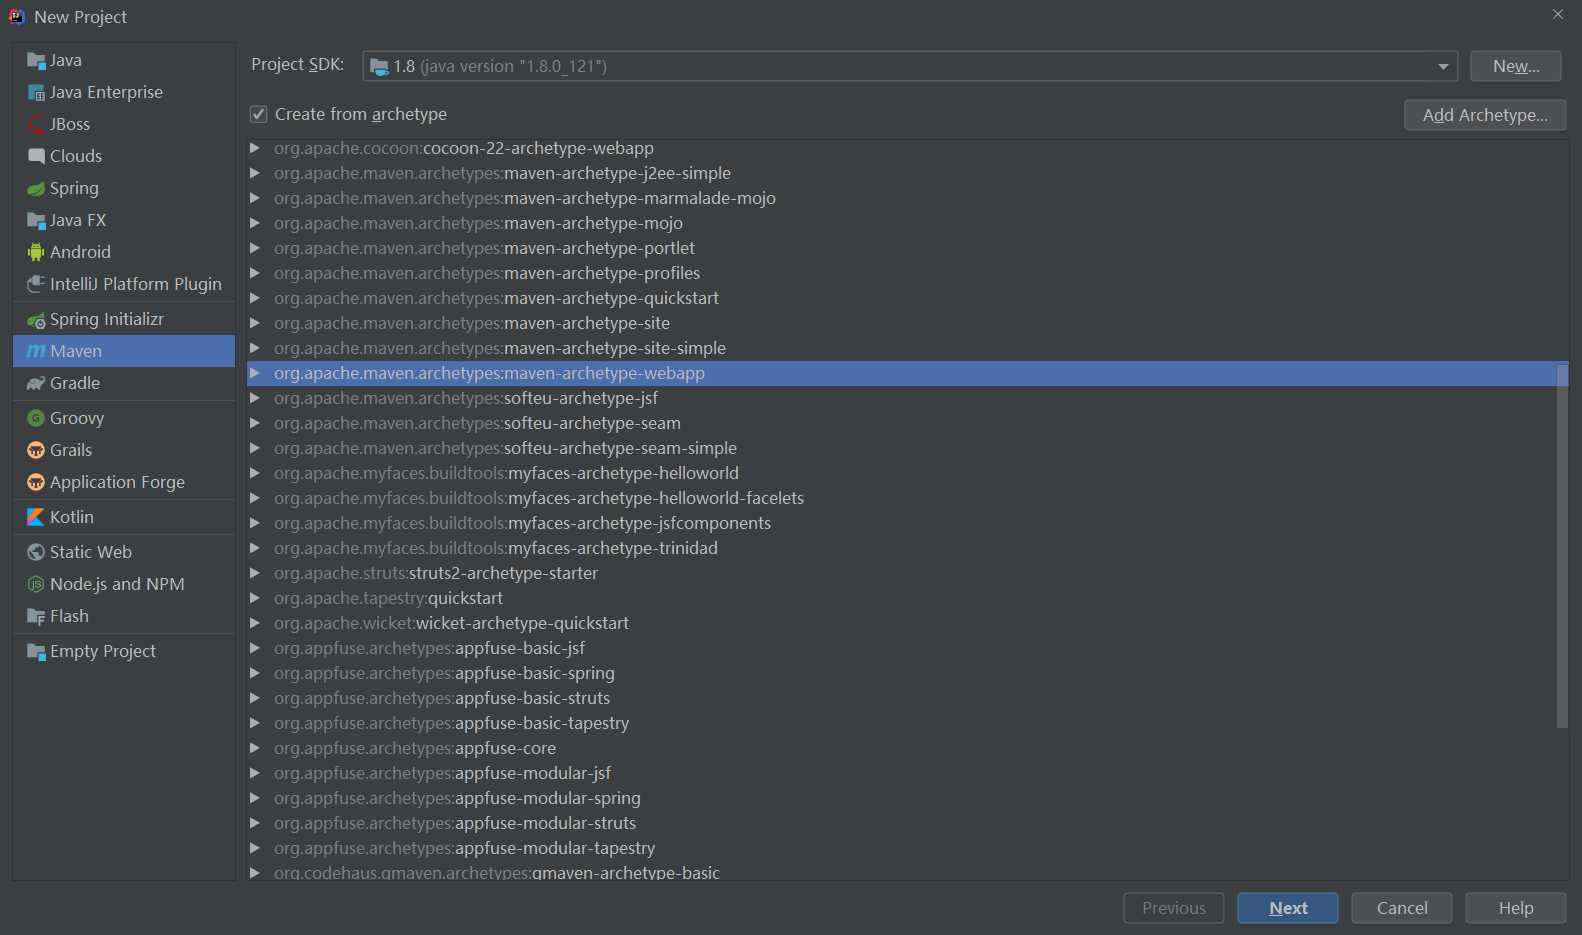The height and width of the screenshot is (935, 1582).
Task: Expand maven-archetype-j2ee-simple node
Action: [x=255, y=173]
